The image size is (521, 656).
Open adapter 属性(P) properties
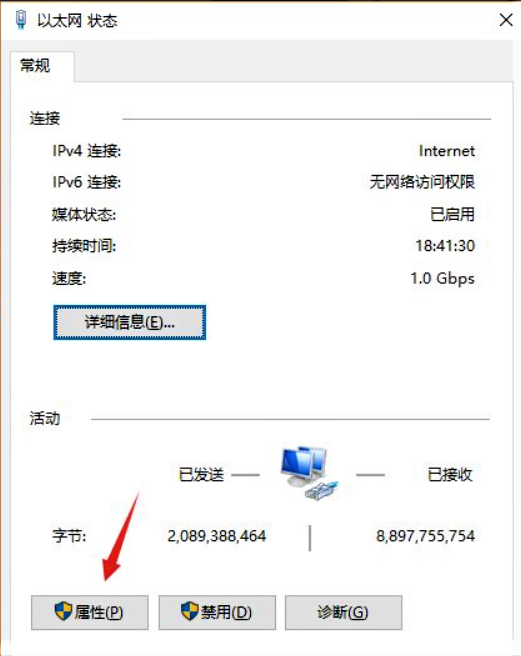point(90,612)
